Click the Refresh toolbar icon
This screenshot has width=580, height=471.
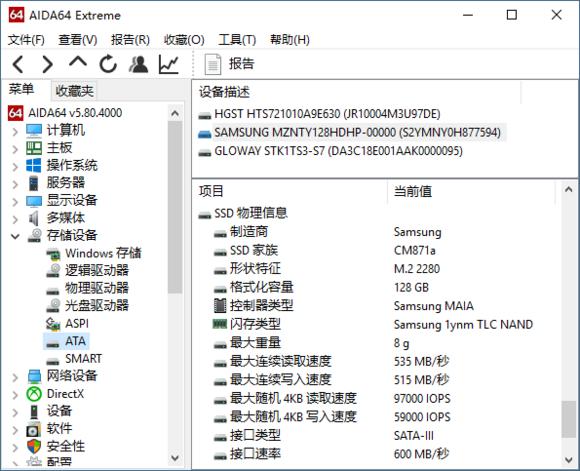108,64
